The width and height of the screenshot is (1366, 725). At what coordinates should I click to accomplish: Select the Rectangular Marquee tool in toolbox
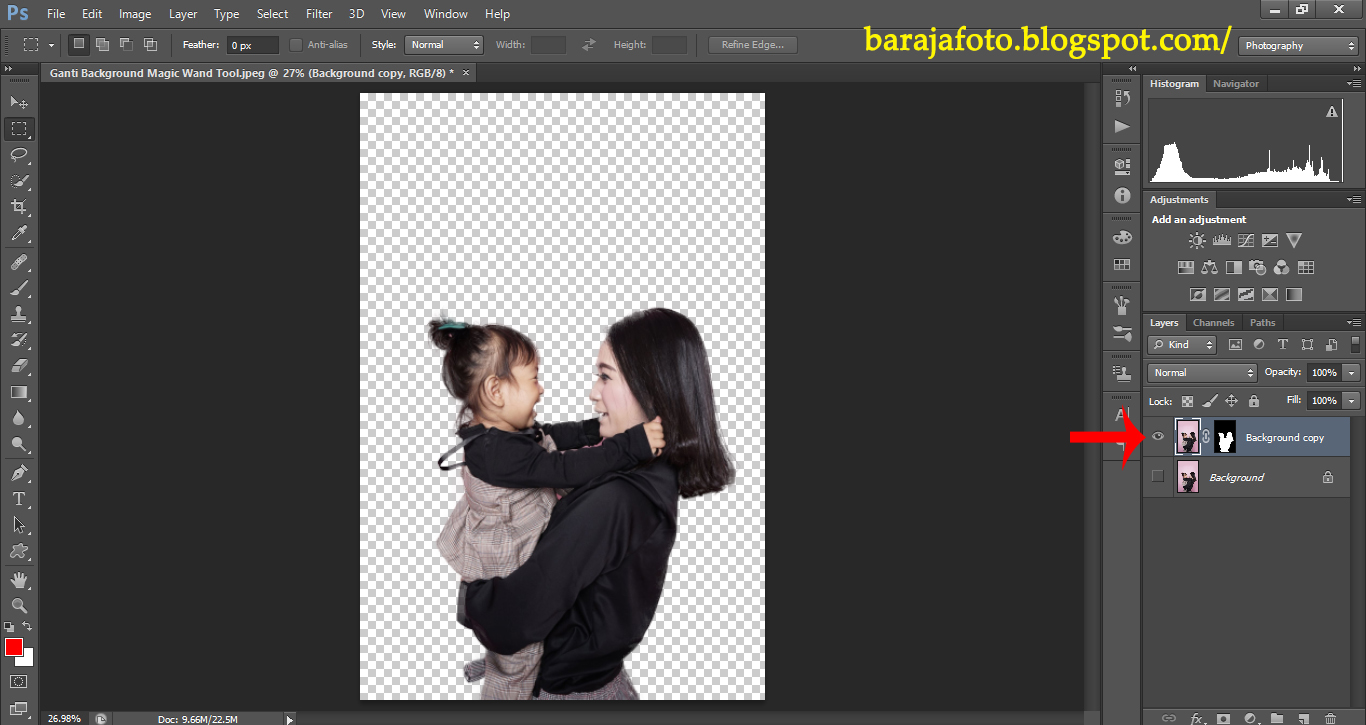coord(19,129)
